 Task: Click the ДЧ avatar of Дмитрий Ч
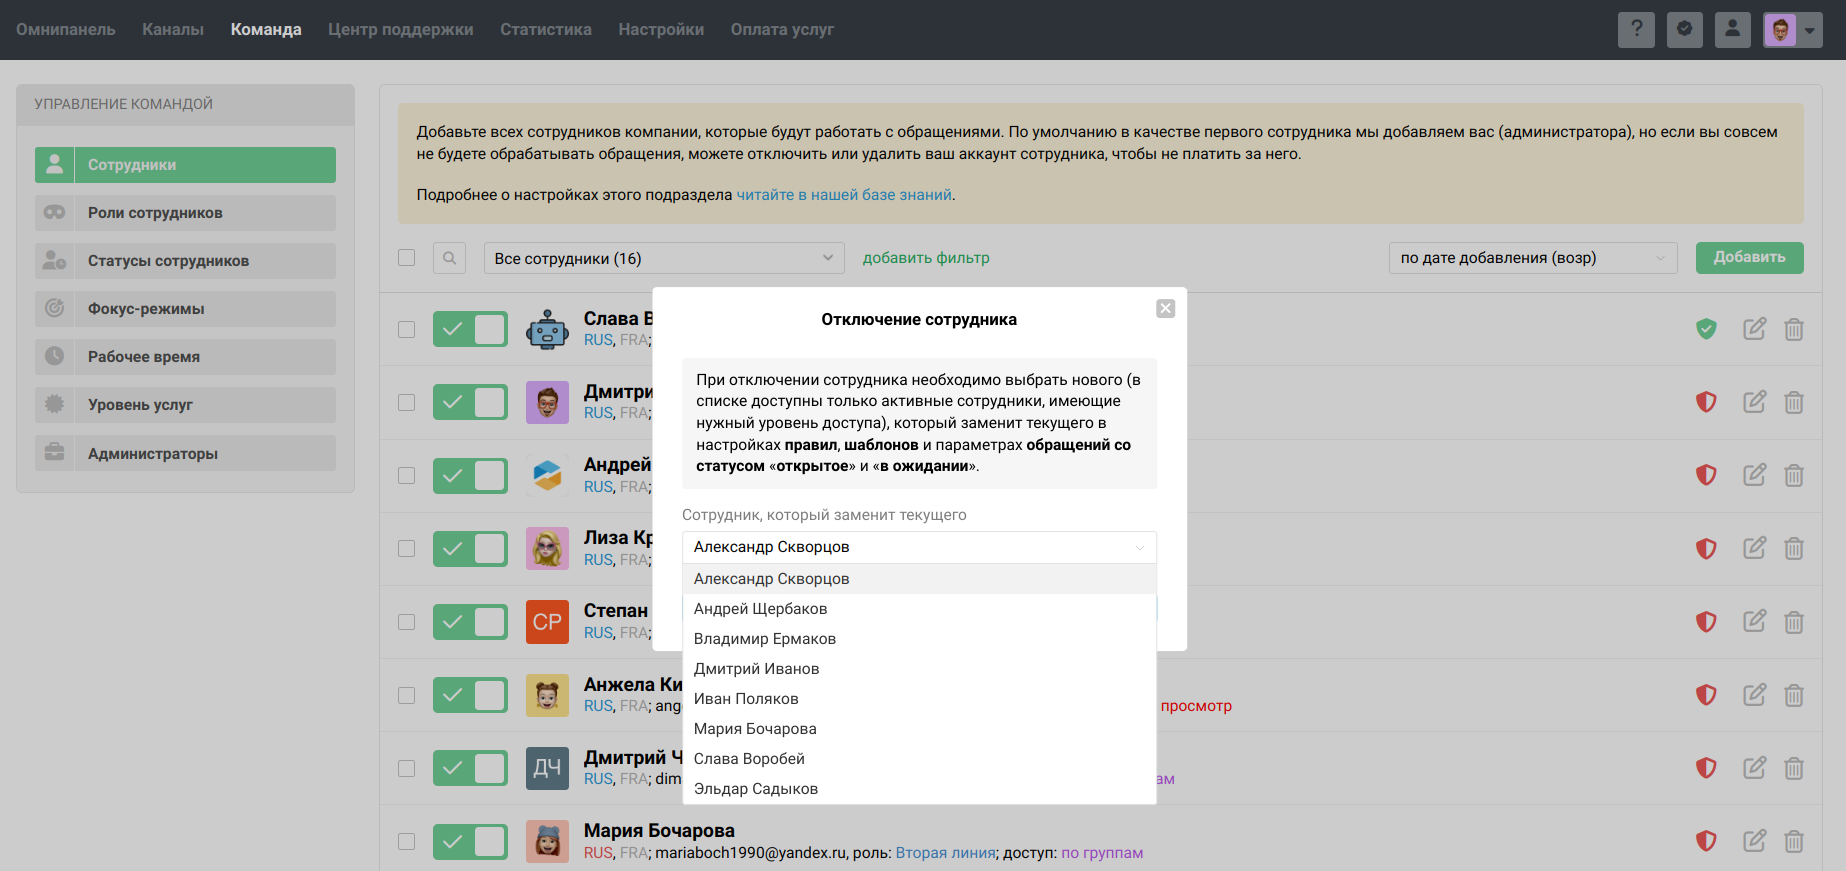[547, 768]
